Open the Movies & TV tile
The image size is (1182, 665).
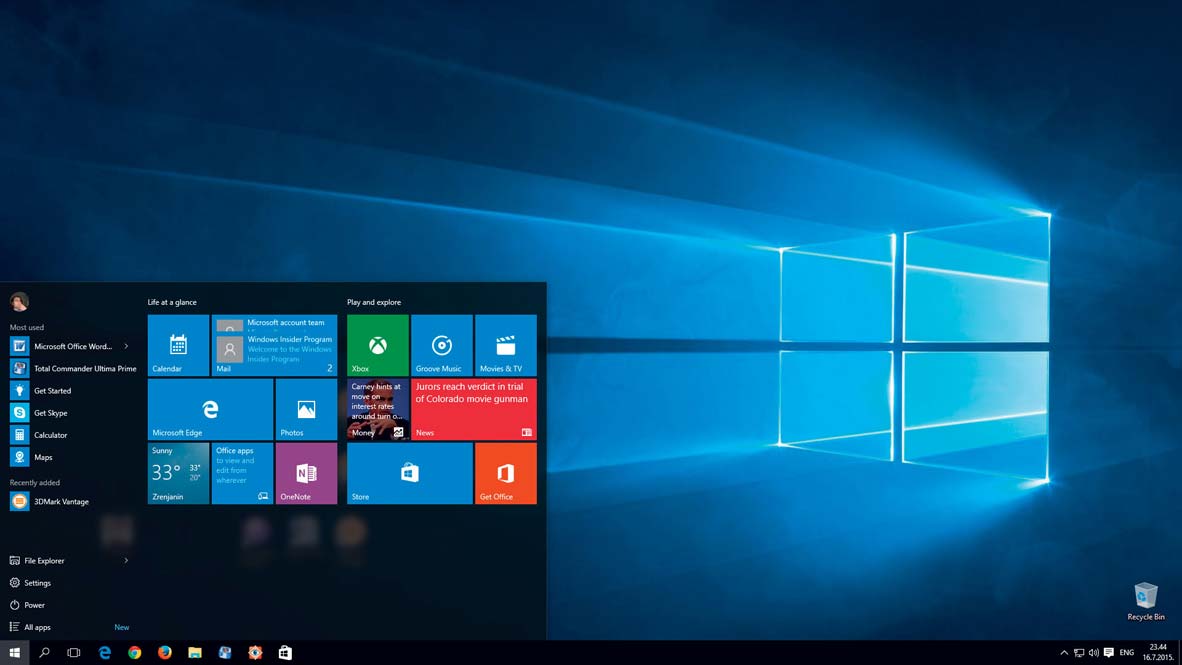pos(506,345)
